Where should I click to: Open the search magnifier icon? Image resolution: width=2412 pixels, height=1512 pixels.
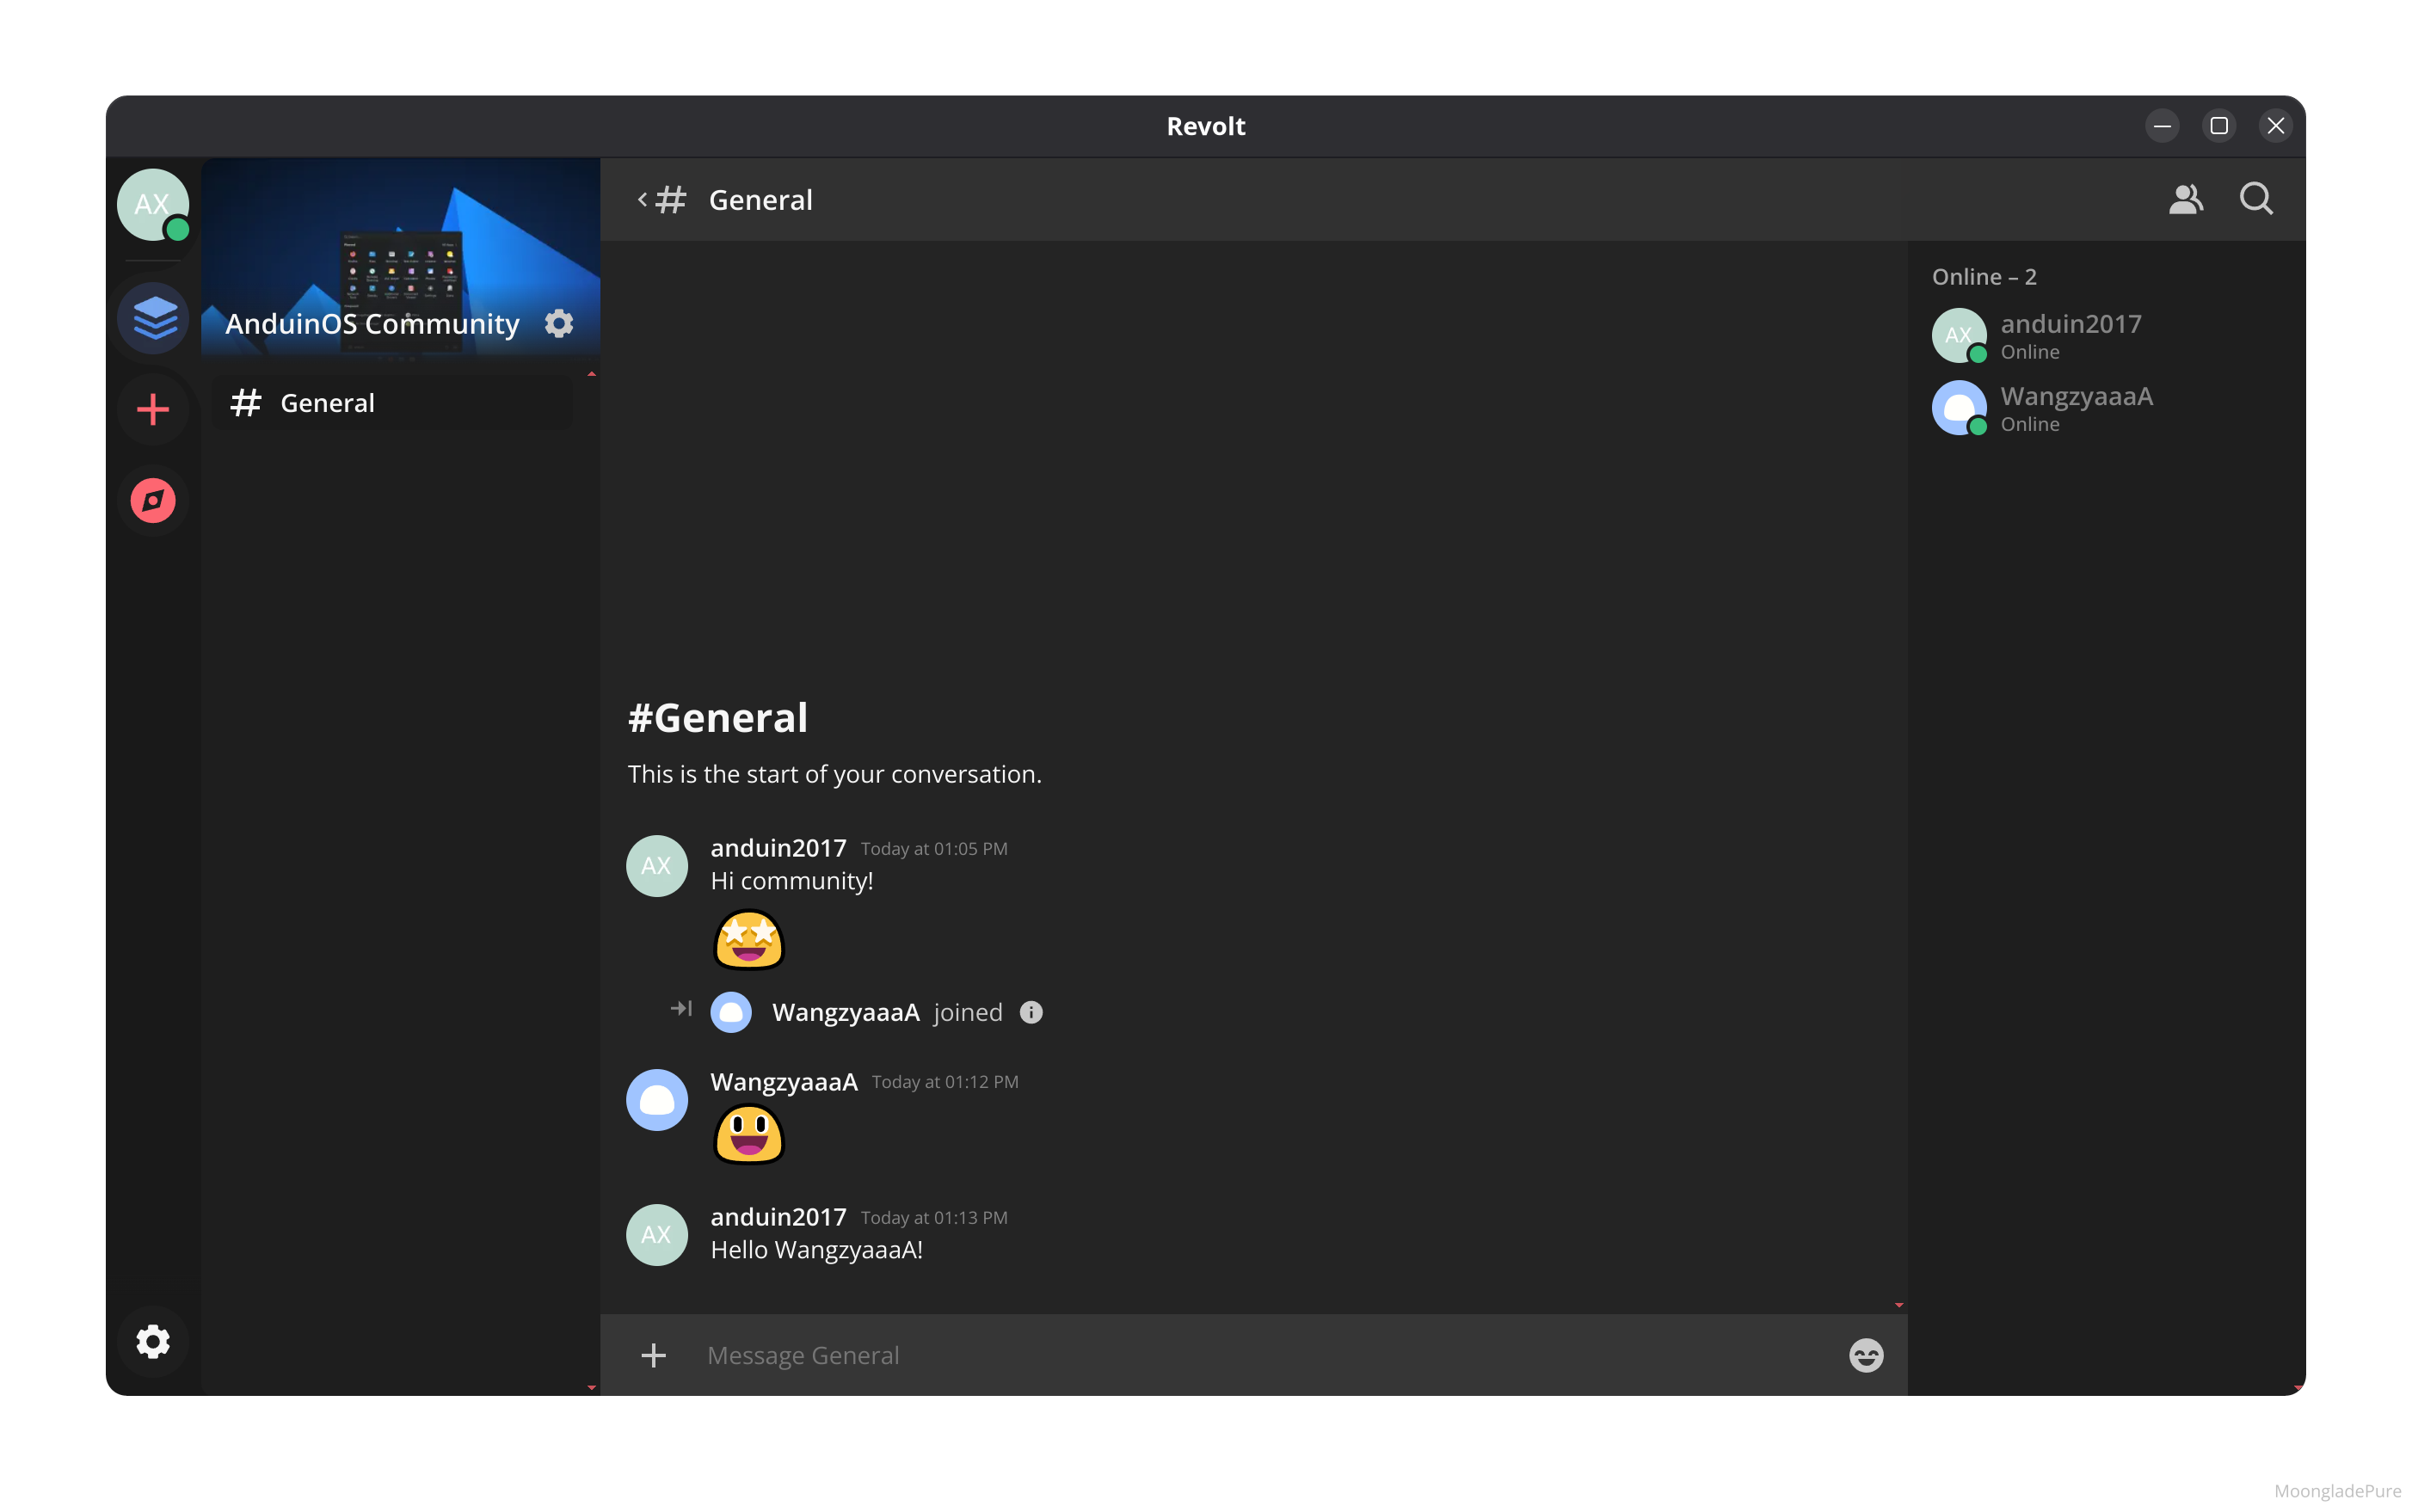(2257, 199)
